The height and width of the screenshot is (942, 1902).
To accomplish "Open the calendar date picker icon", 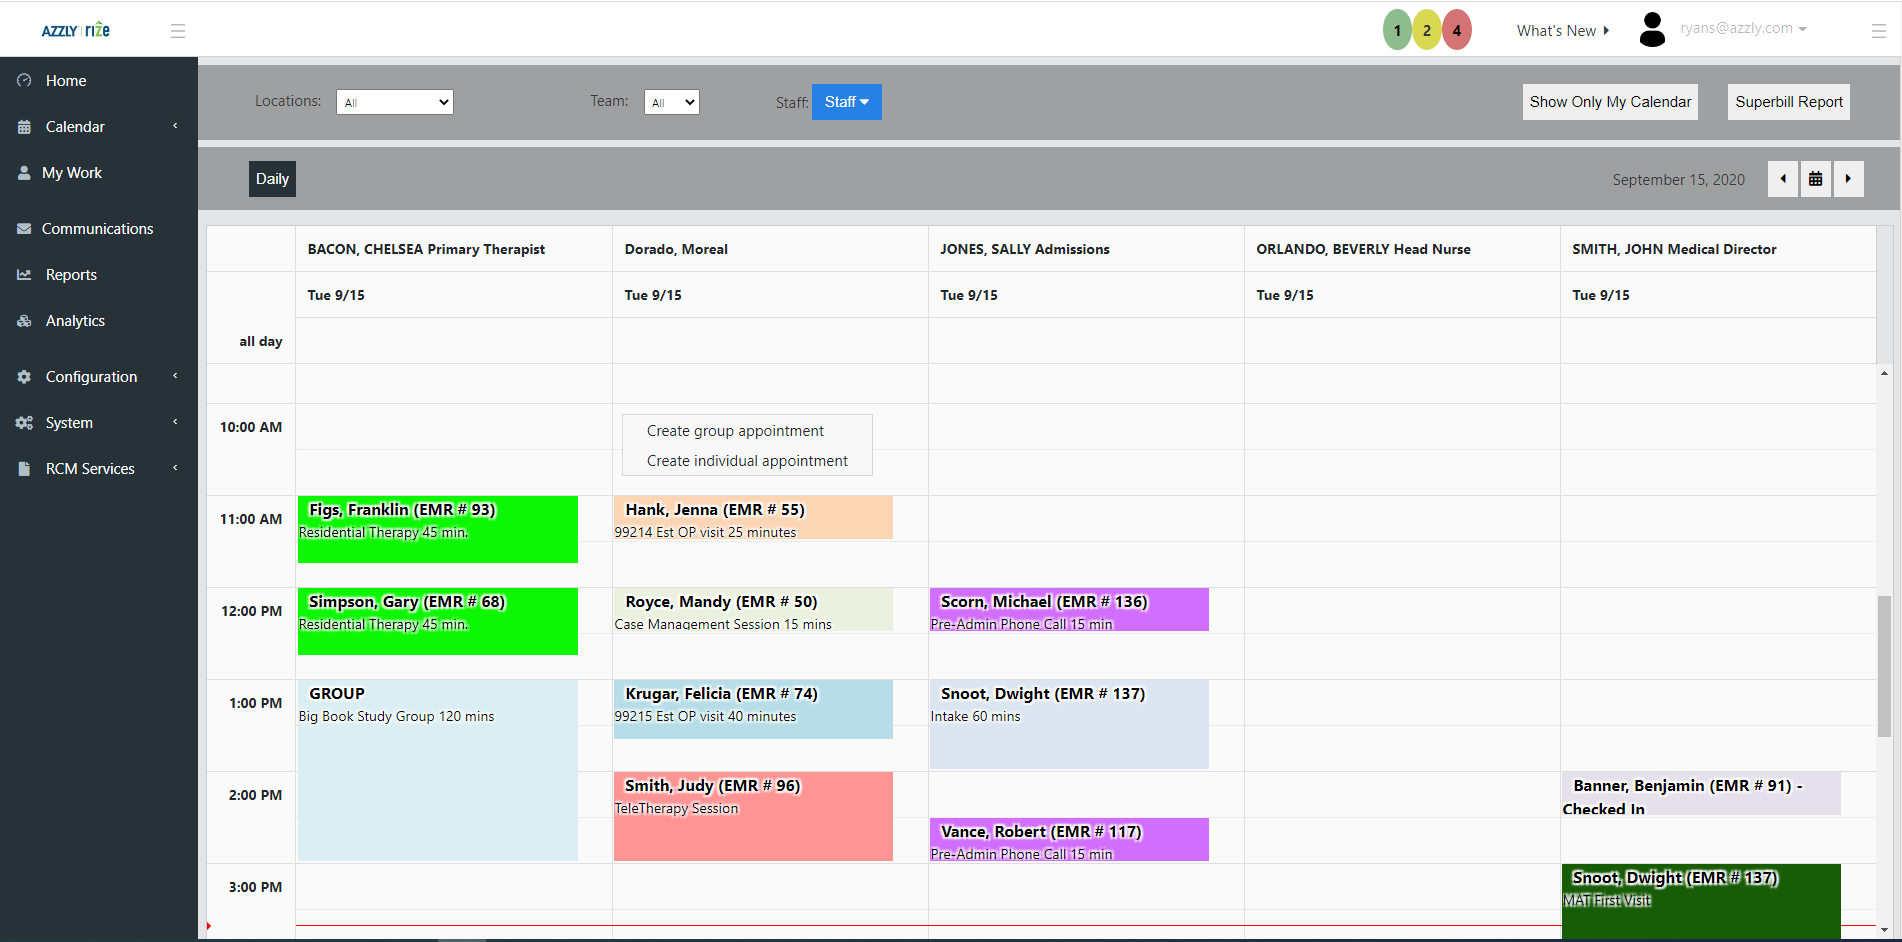I will click(1815, 179).
